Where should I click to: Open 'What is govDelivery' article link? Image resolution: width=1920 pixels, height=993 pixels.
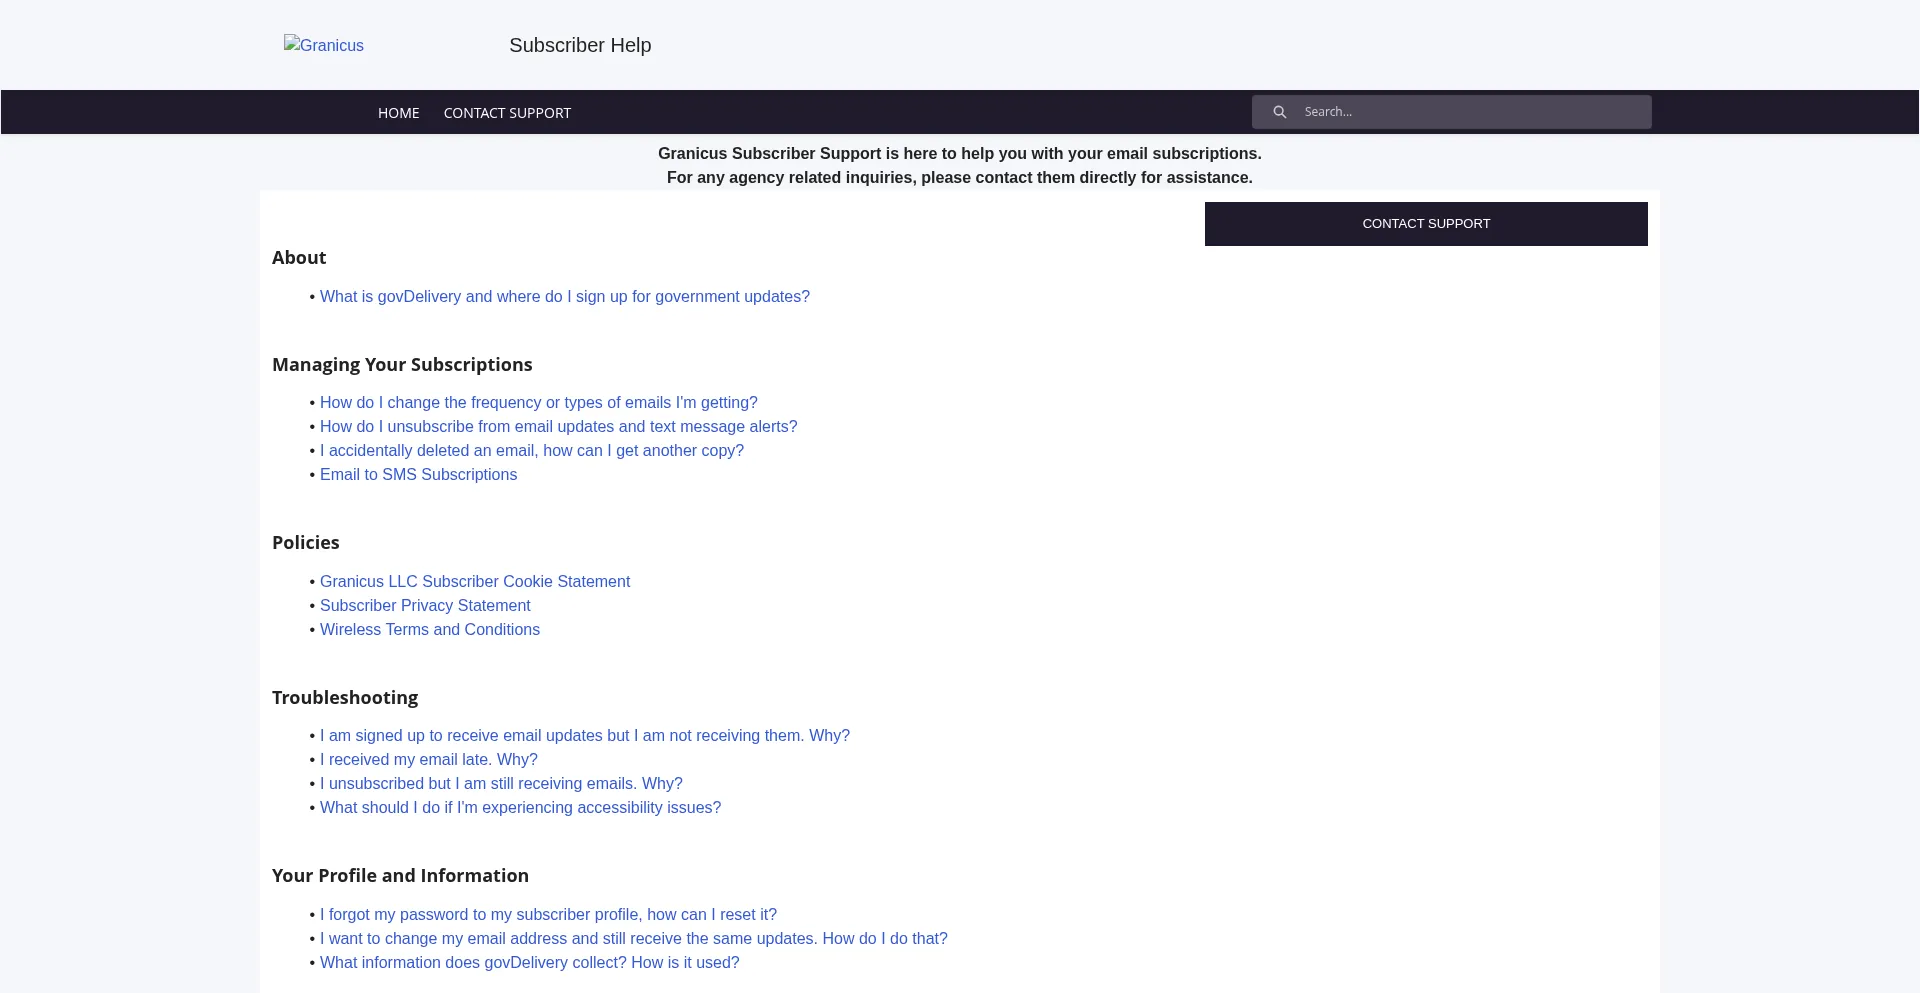[x=565, y=297]
